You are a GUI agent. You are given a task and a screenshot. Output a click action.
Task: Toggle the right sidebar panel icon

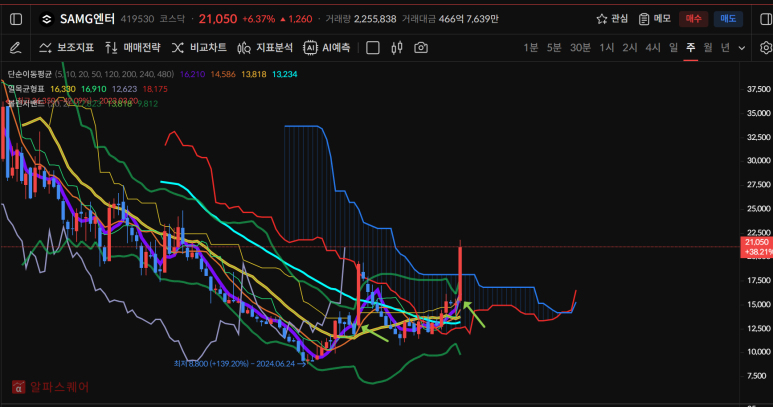pyautogui.click(x=766, y=19)
